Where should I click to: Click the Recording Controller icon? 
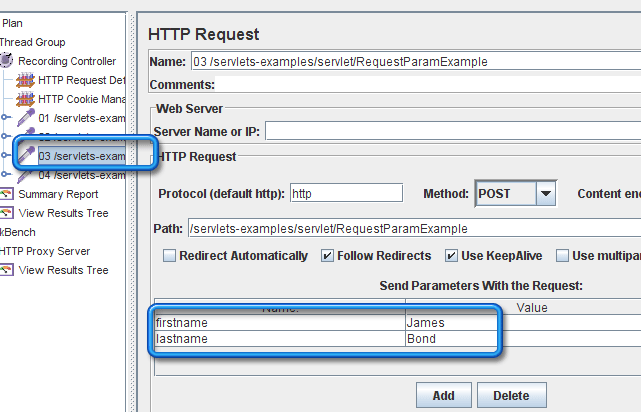click(x=7, y=60)
